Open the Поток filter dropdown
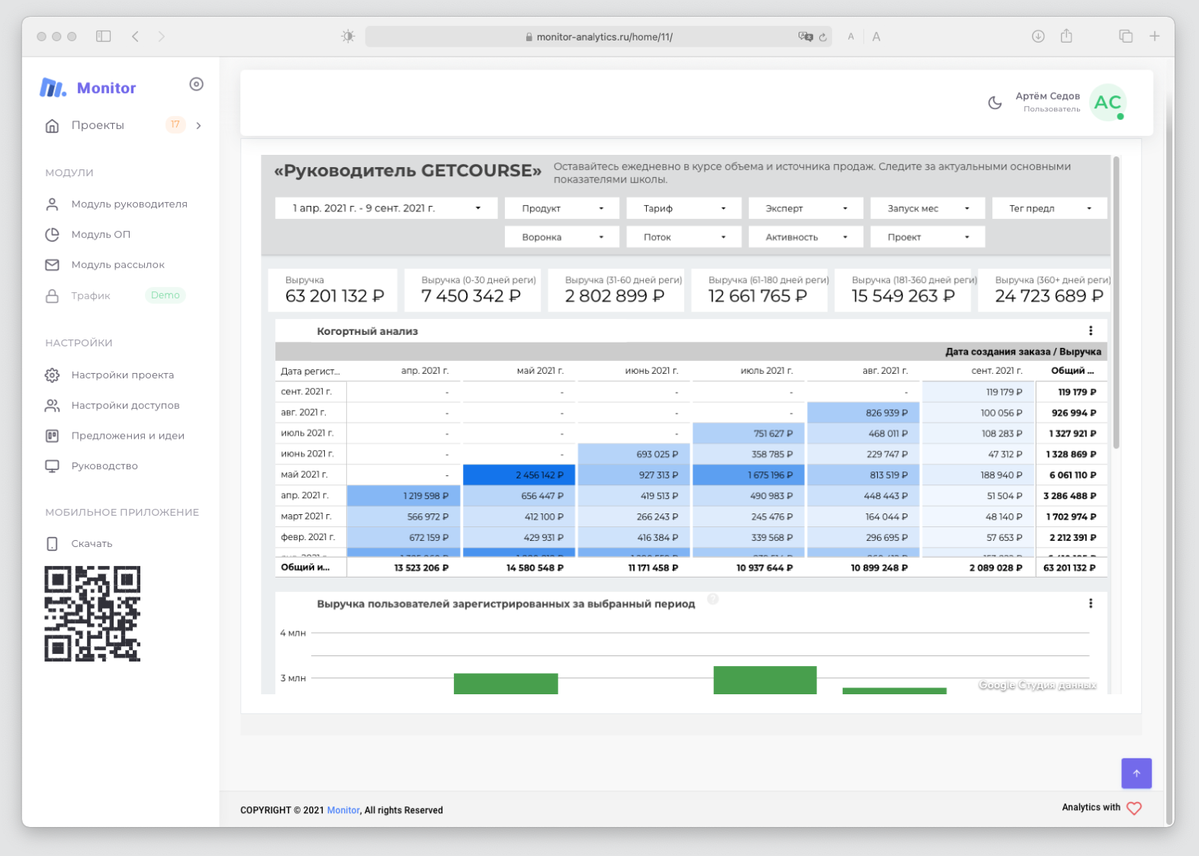 (x=684, y=237)
